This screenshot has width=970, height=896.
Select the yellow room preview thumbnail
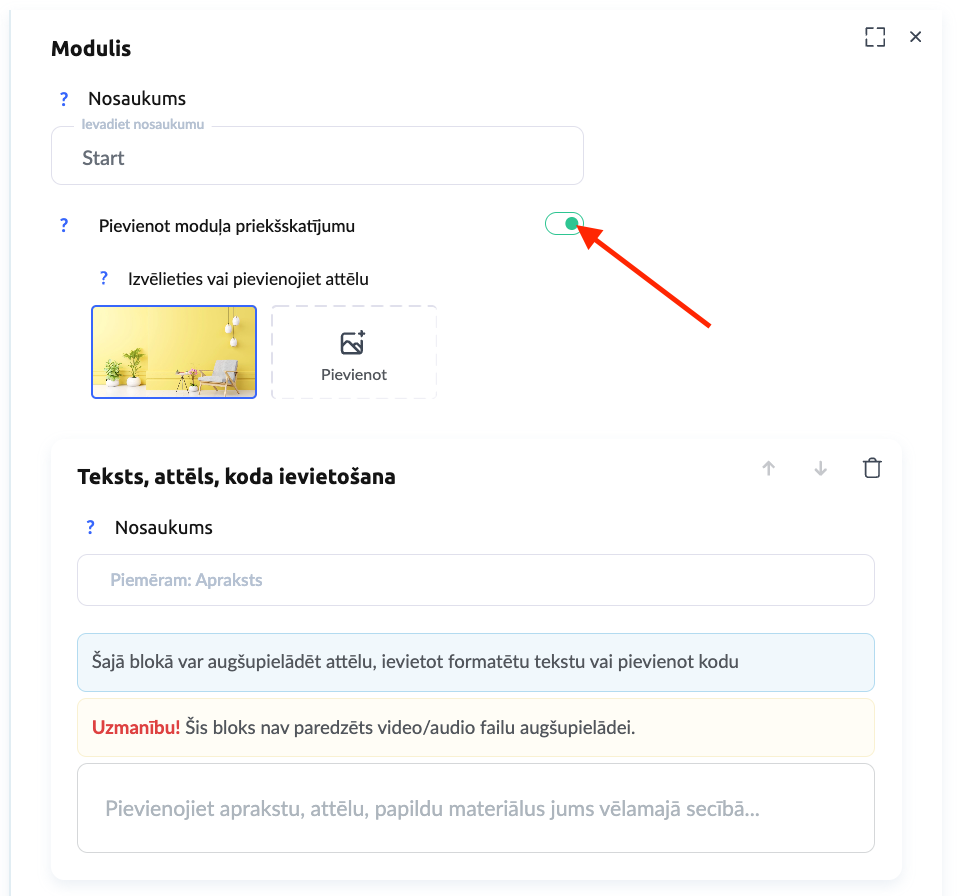click(x=174, y=352)
